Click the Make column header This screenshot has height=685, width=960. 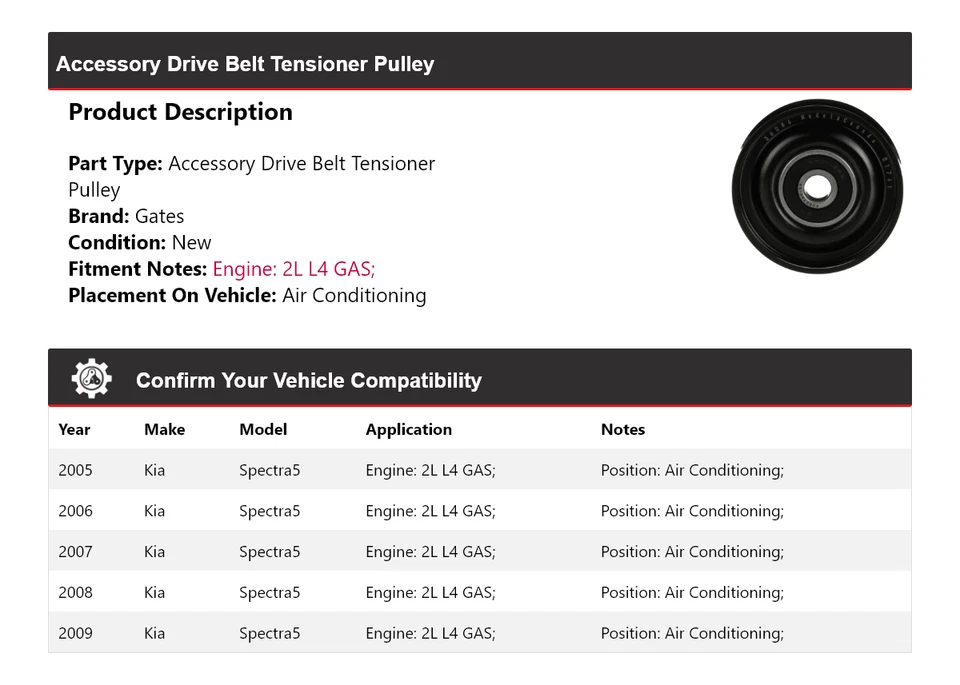pyautogui.click(x=164, y=429)
